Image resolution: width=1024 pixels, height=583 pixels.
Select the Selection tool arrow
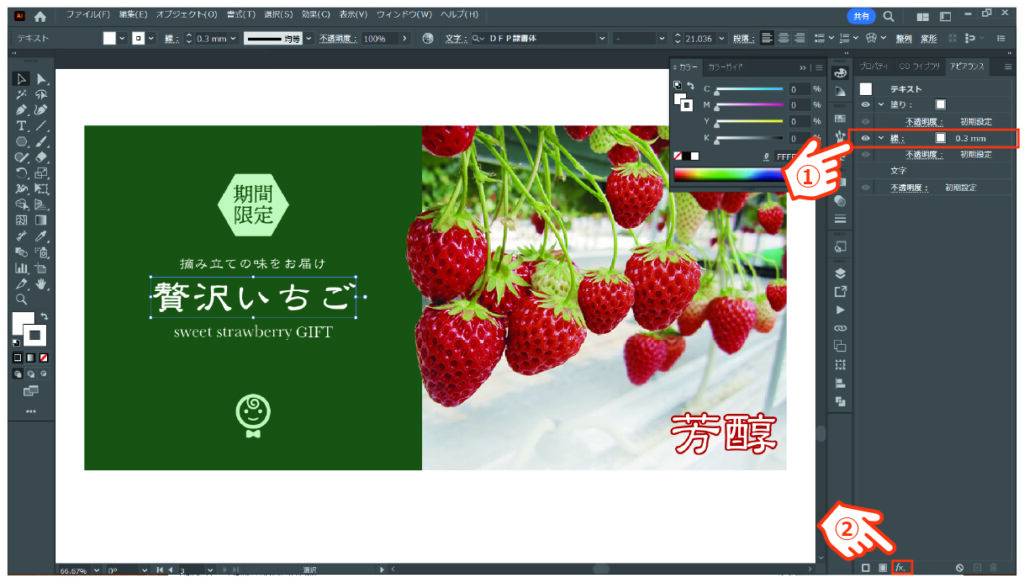click(21, 79)
